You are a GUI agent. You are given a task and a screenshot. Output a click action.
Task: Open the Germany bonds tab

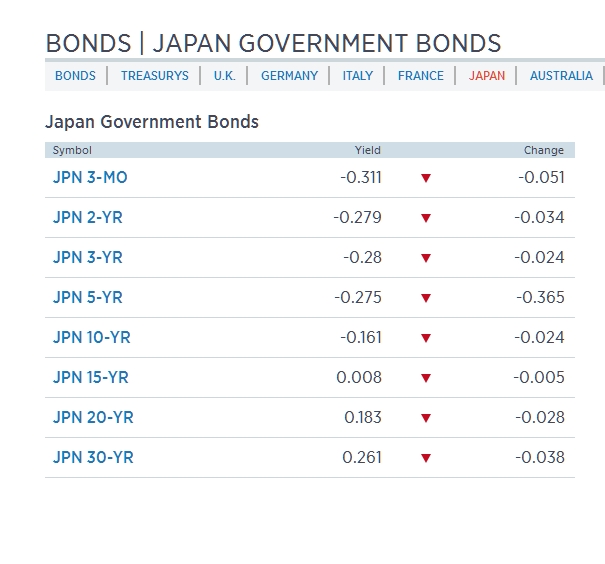(289, 76)
